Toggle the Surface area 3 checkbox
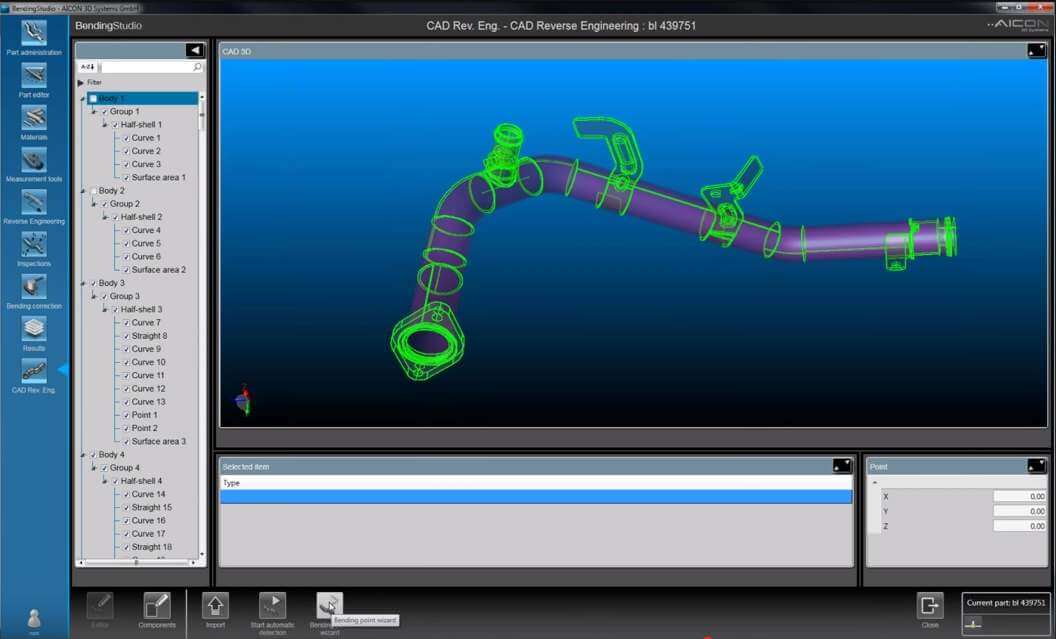Image resolution: width=1056 pixels, height=639 pixels. click(126, 441)
